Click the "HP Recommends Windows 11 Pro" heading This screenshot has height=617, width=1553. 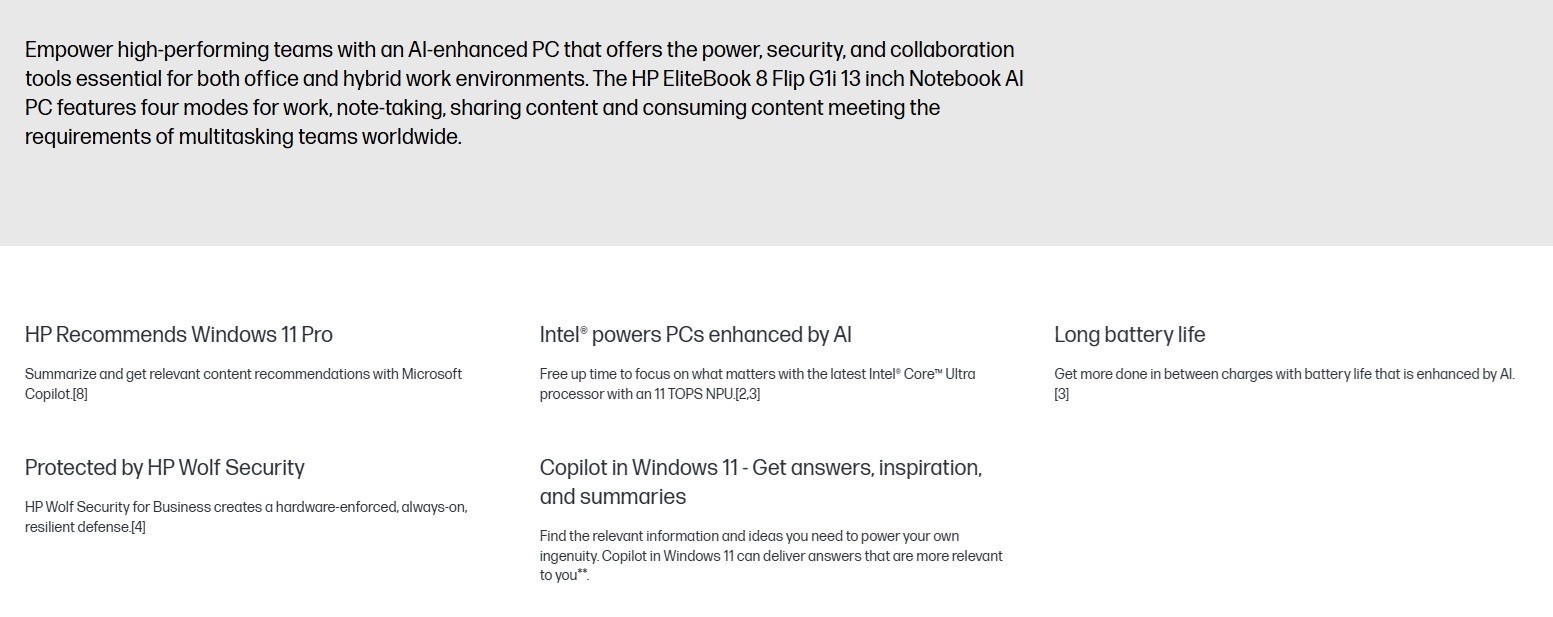point(179,334)
